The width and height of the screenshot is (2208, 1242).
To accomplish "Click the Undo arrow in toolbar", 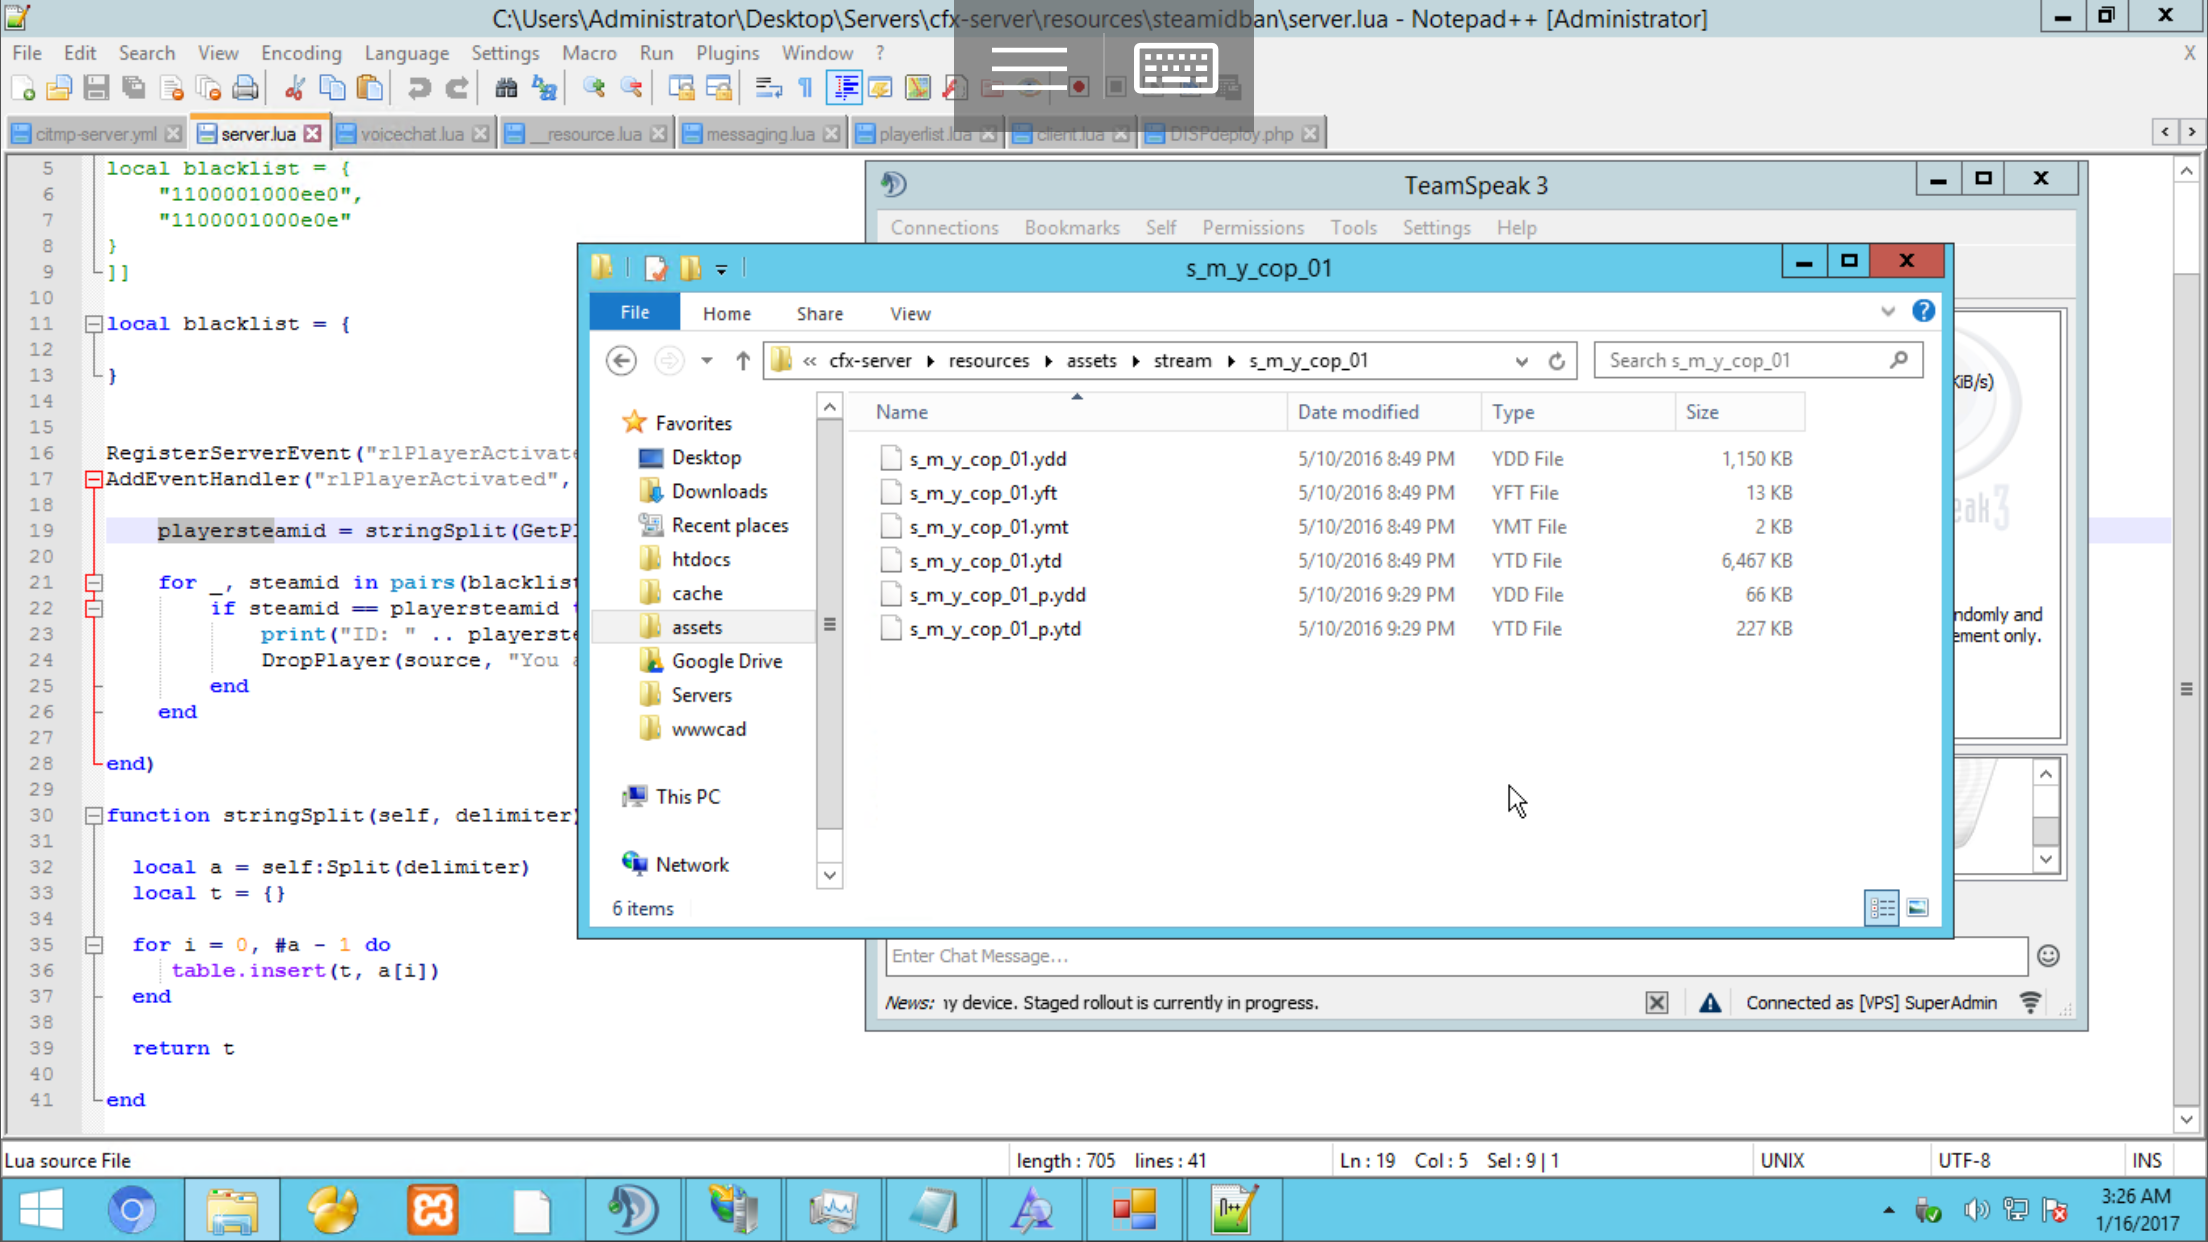I will click(x=419, y=88).
